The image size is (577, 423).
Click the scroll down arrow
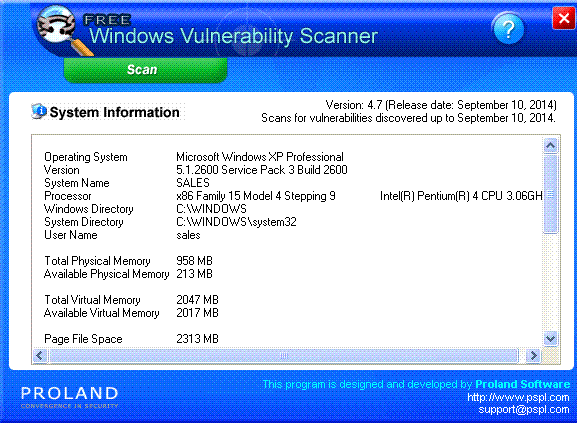(x=551, y=338)
